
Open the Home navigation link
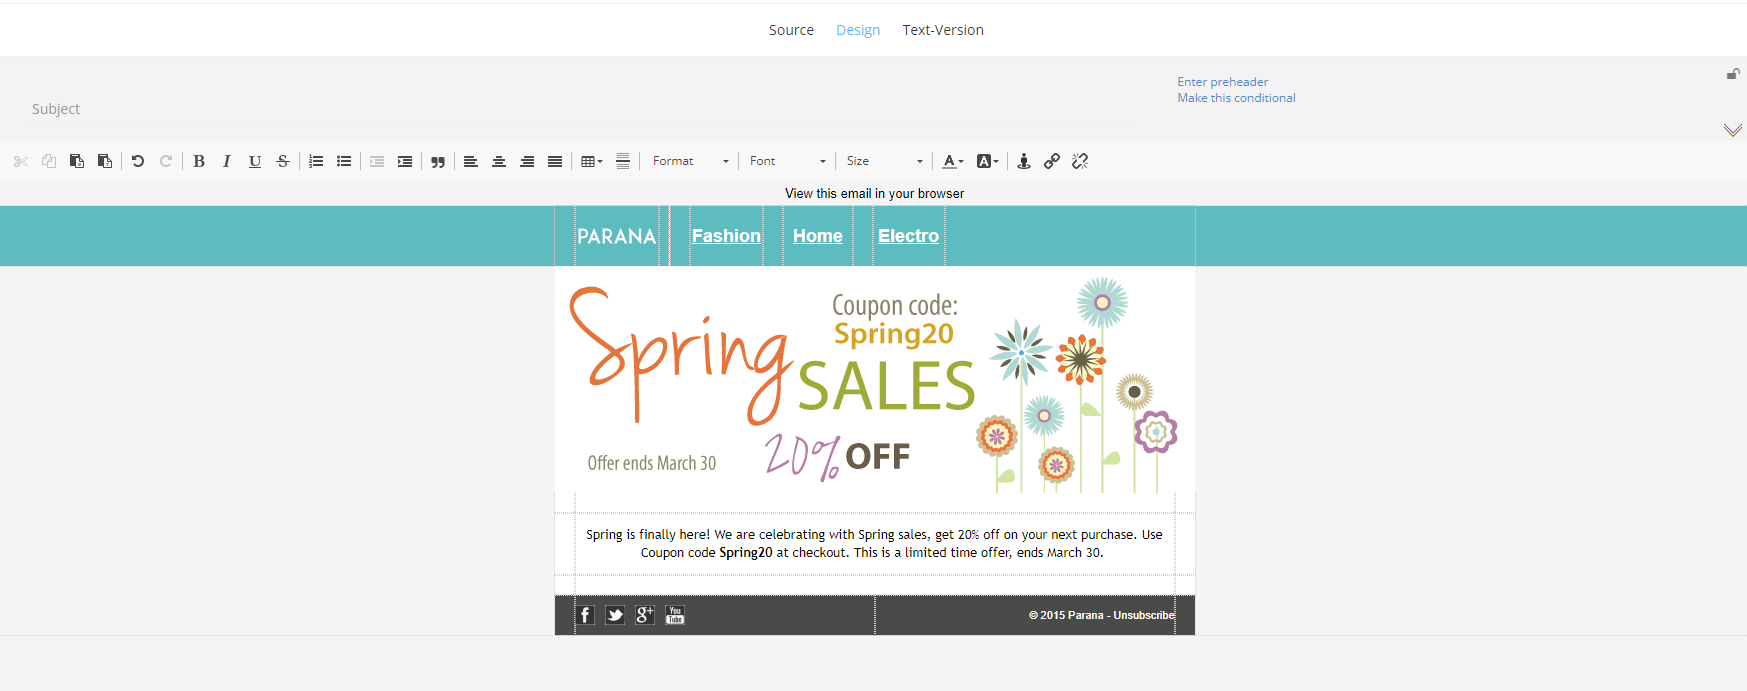tap(817, 236)
